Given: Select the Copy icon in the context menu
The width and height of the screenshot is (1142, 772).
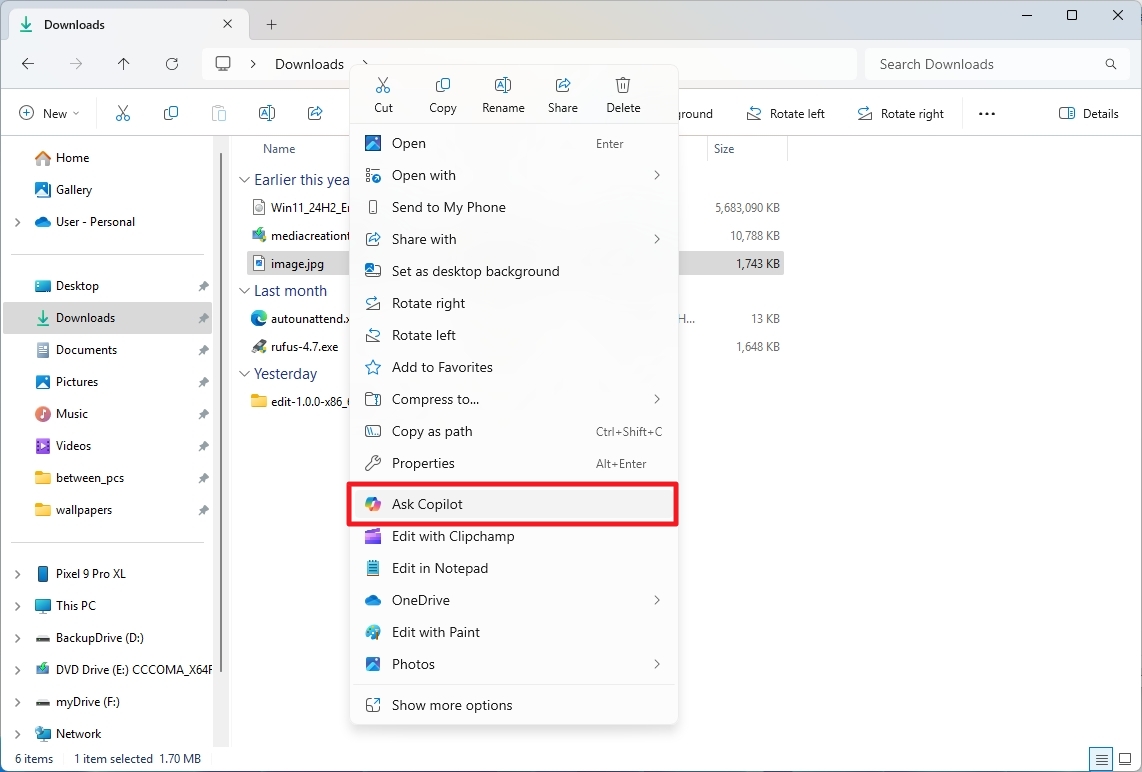Looking at the screenshot, I should click(x=443, y=94).
